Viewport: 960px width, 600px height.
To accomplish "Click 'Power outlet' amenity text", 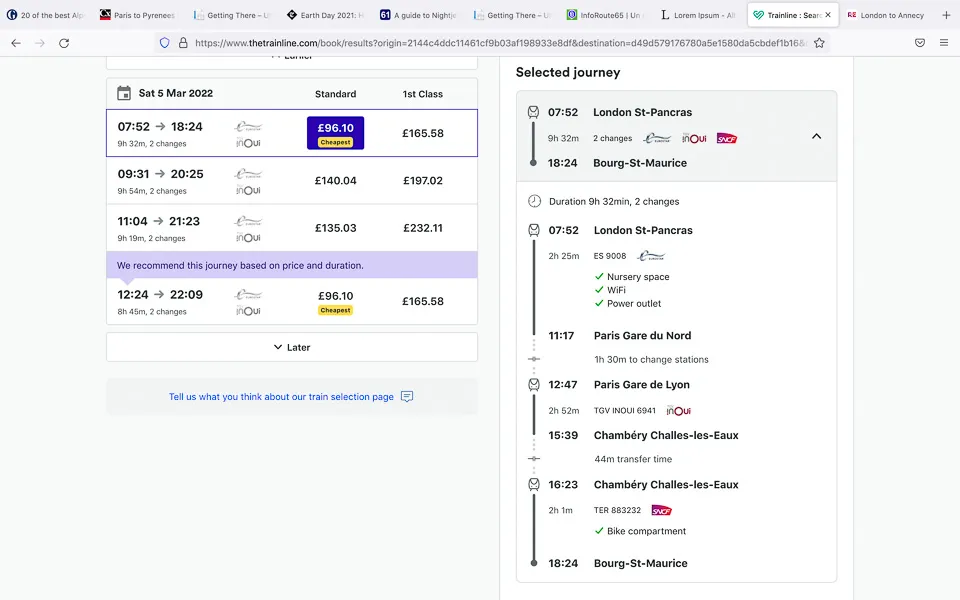I will pyautogui.click(x=634, y=303).
